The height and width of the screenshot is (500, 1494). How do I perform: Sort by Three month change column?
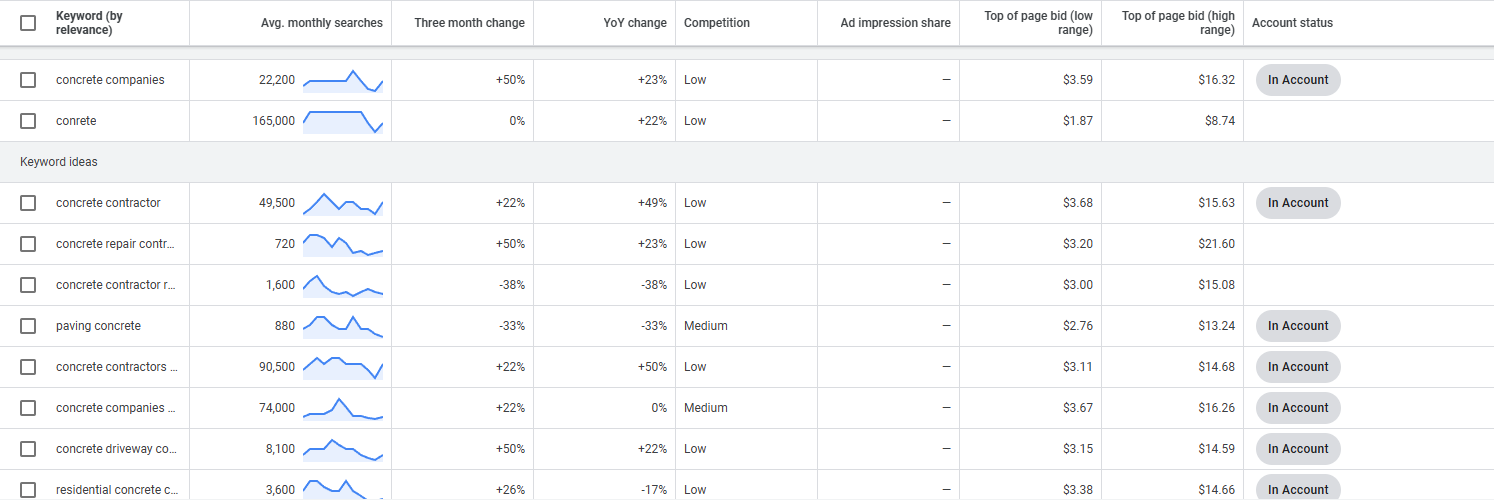click(x=470, y=23)
